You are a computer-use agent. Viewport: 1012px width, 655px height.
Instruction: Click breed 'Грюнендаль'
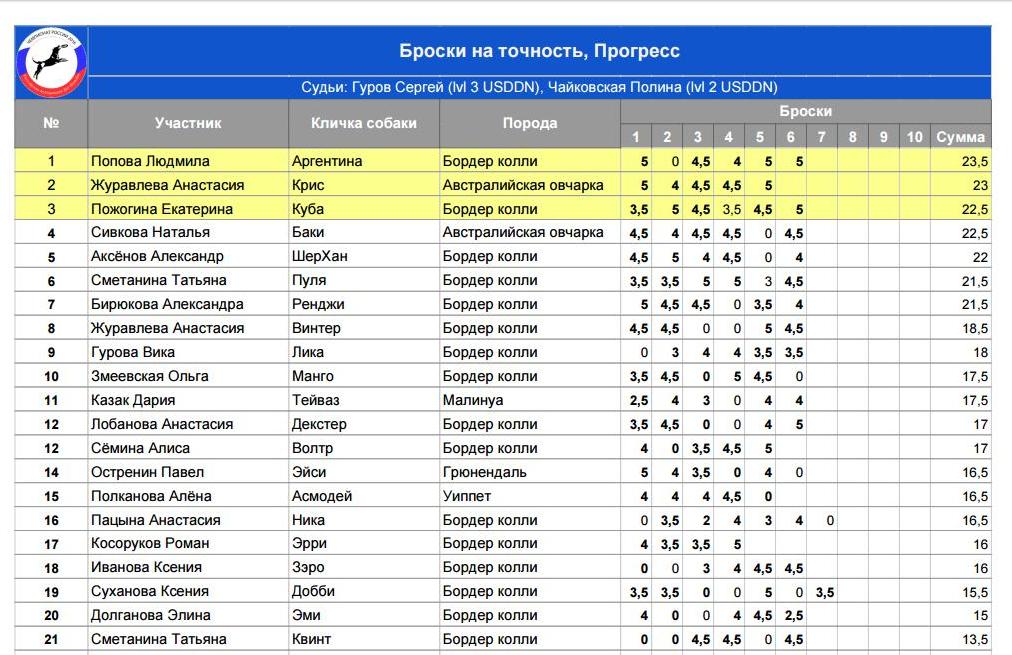[x=484, y=472]
